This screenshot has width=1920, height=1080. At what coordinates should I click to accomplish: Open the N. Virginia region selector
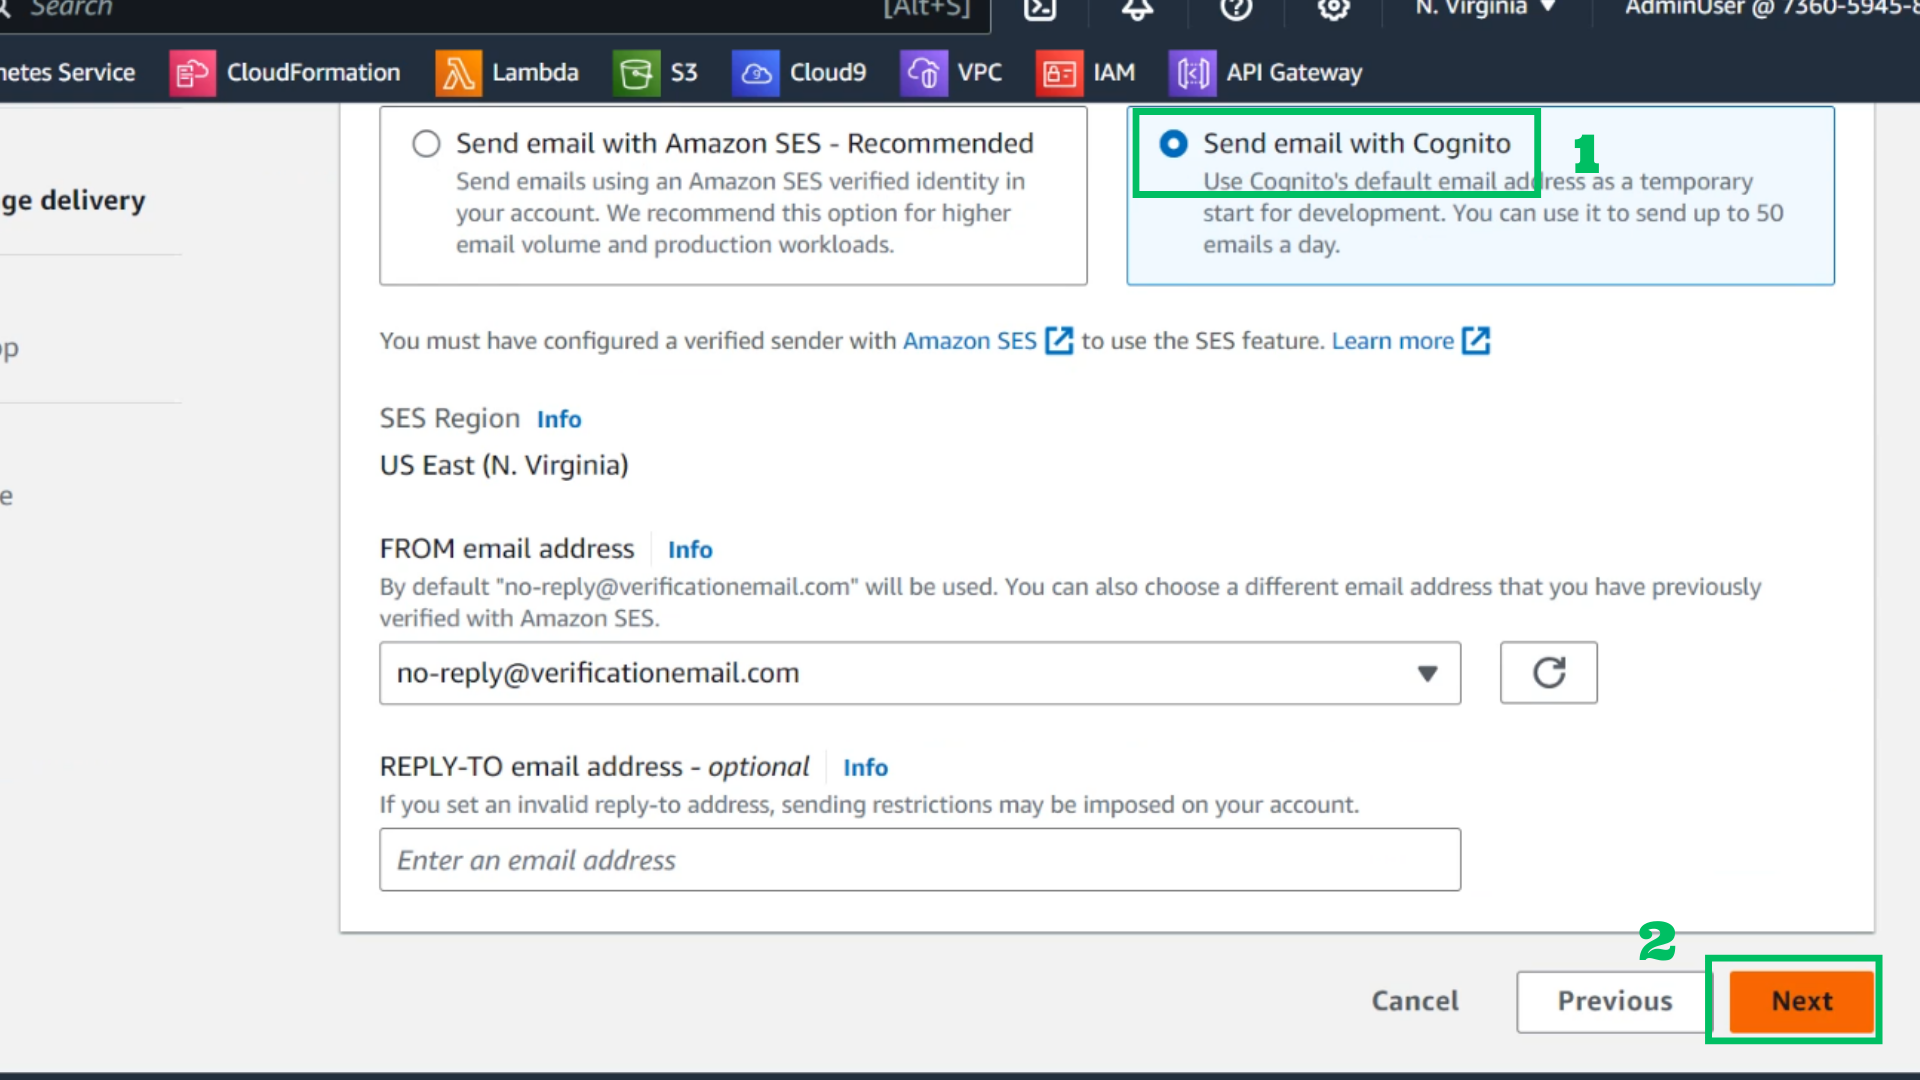point(1485,8)
